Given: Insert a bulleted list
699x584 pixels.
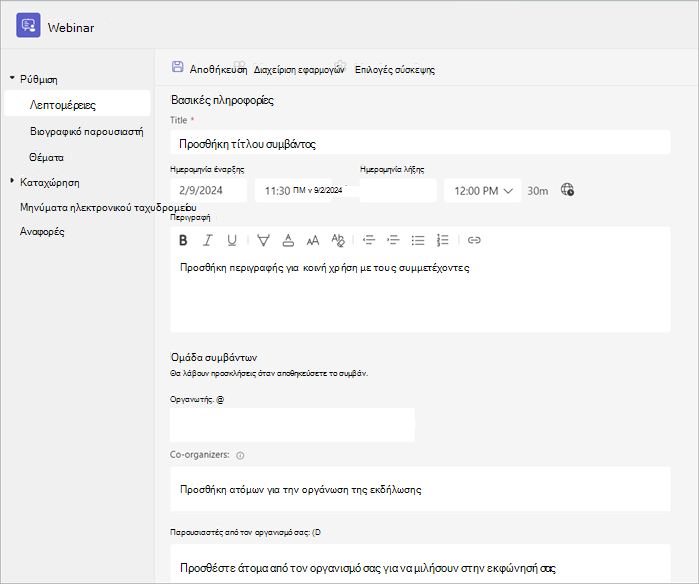Looking at the screenshot, I should 418,240.
